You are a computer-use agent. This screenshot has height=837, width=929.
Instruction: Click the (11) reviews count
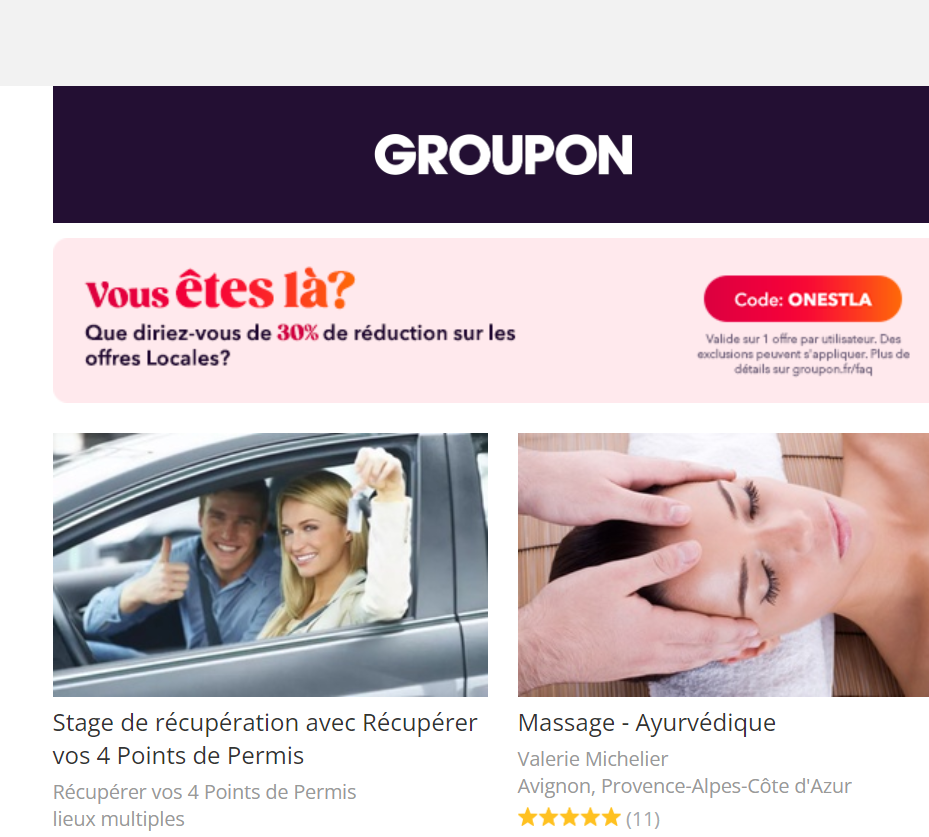(x=643, y=819)
